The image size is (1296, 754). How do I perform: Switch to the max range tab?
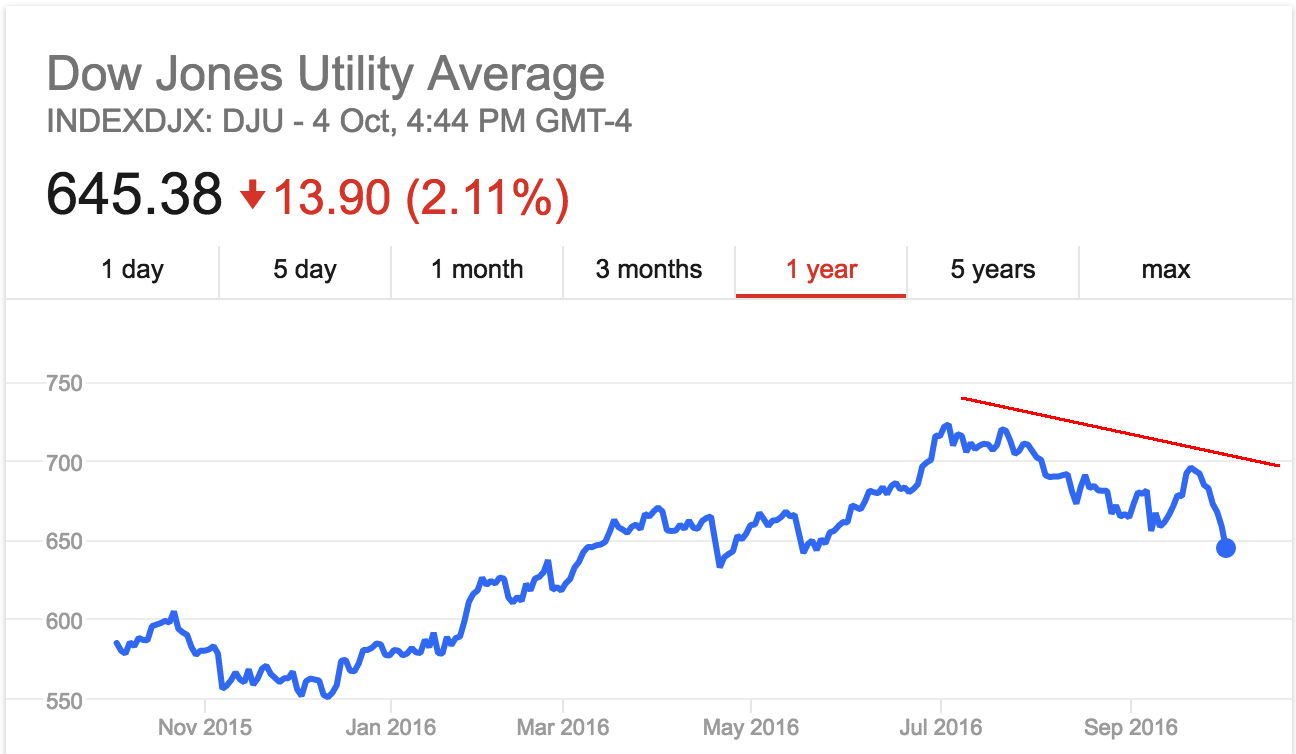click(1166, 269)
